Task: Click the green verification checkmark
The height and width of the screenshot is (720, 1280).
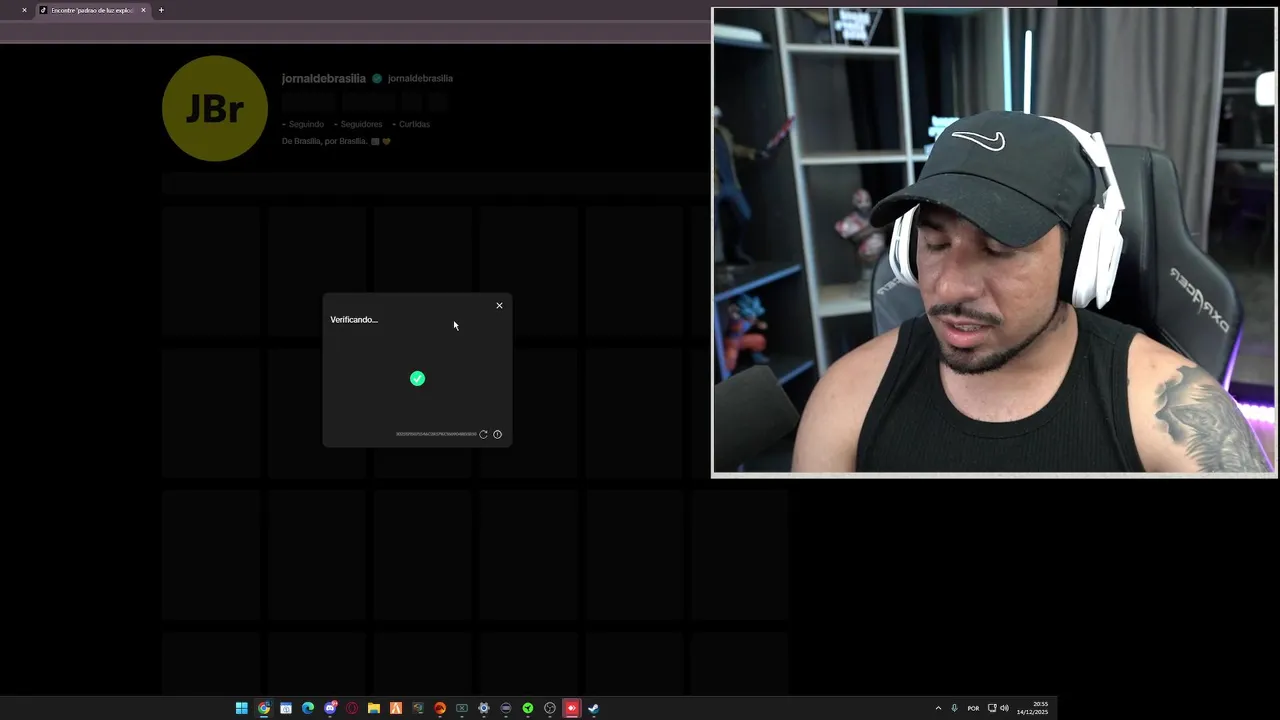Action: pos(417,378)
